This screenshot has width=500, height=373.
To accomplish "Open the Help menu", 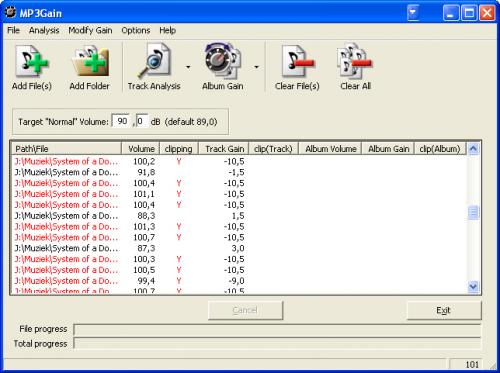I will coord(168,30).
